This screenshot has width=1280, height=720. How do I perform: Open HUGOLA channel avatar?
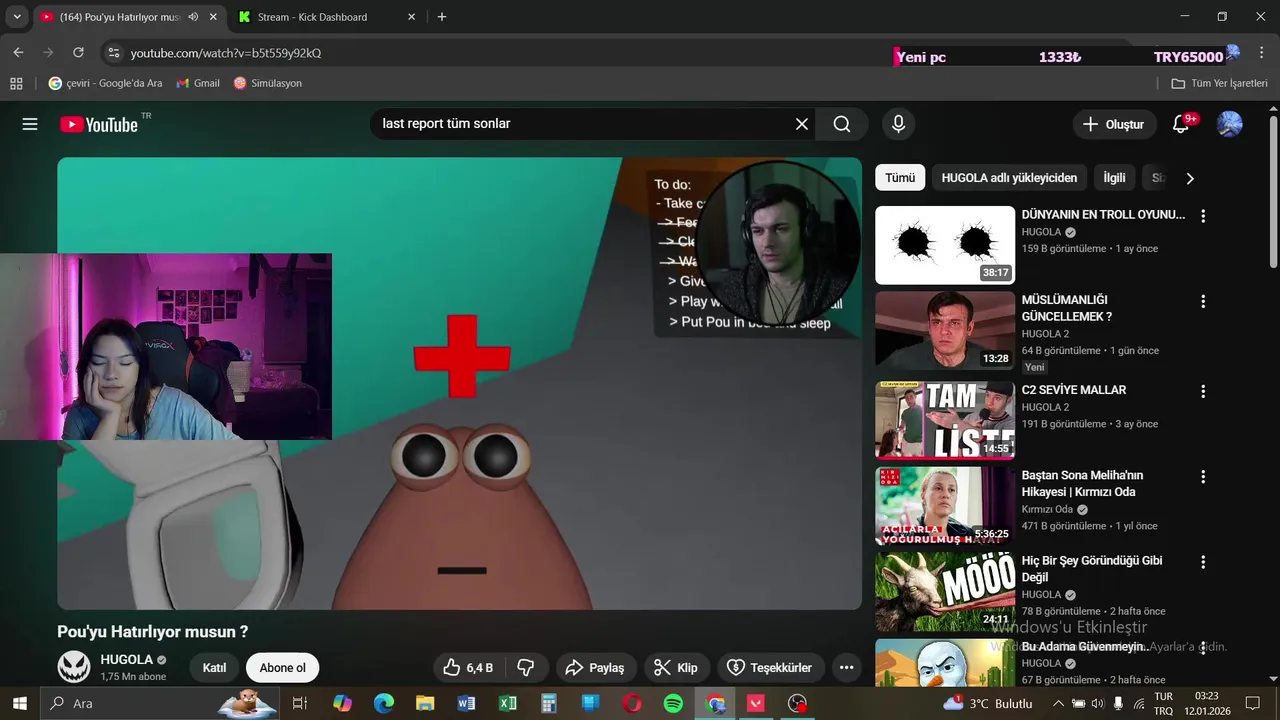pyautogui.click(x=74, y=667)
